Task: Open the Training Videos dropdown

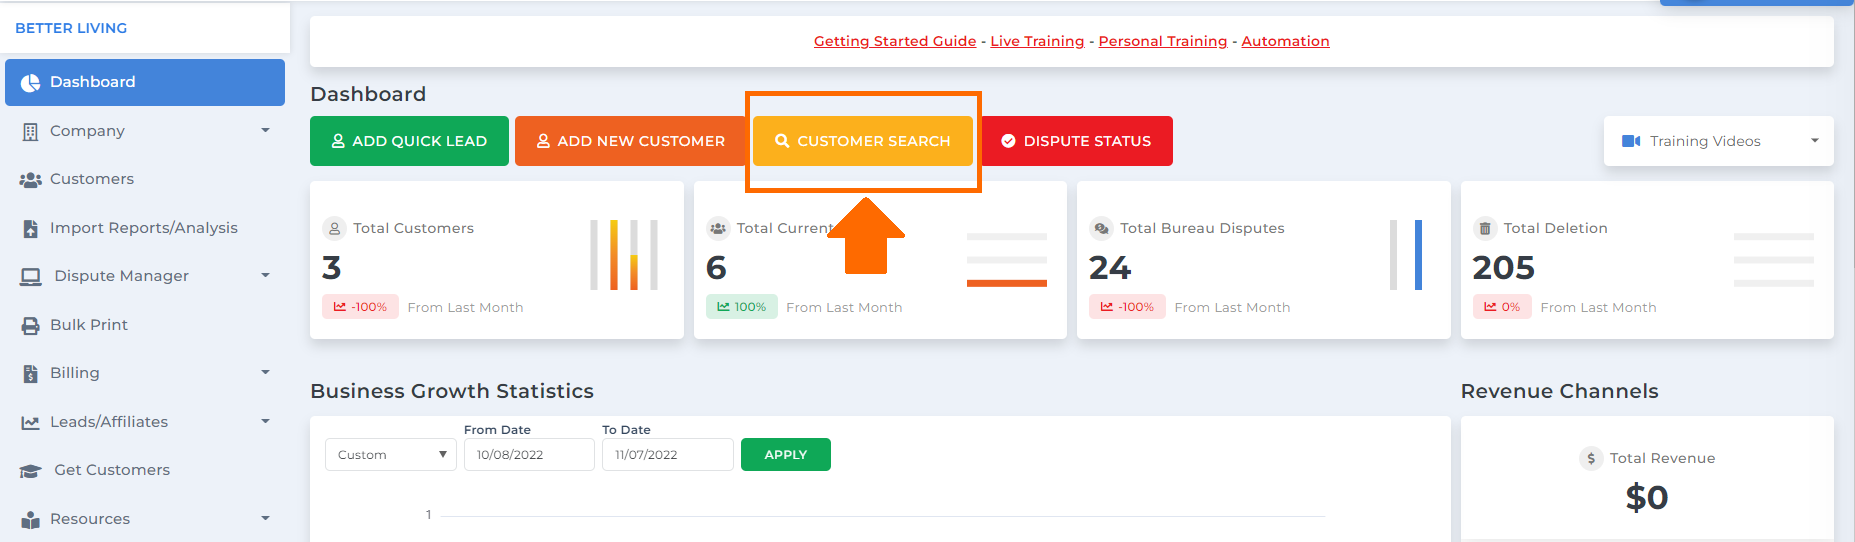Action: pos(1718,141)
